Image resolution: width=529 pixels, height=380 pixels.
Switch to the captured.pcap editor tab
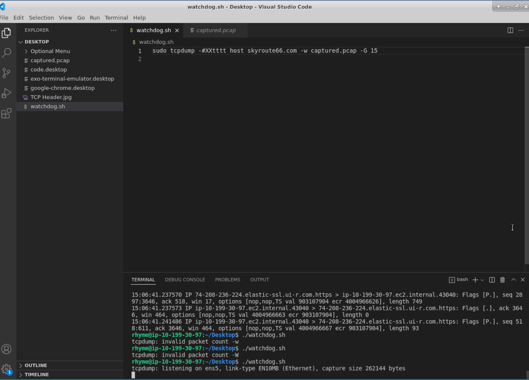pos(216,30)
